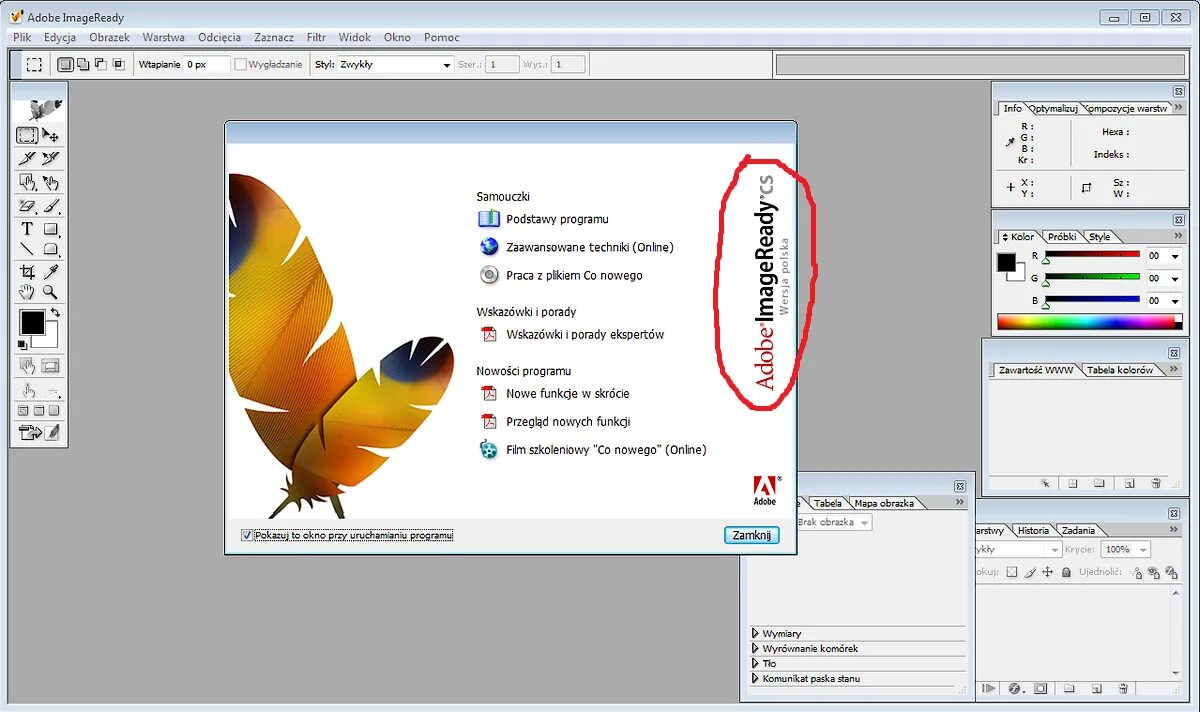Viewport: 1200px width, 712px height.
Task: Select new selection mode in options bar
Action: click(65, 64)
